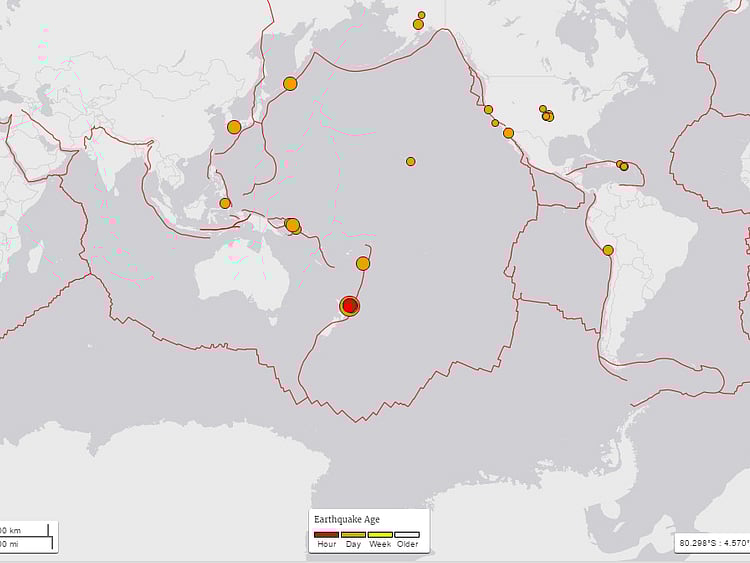This screenshot has height=563, width=750.
Task: Select the earthquake marker near Japan
Action: tap(234, 127)
